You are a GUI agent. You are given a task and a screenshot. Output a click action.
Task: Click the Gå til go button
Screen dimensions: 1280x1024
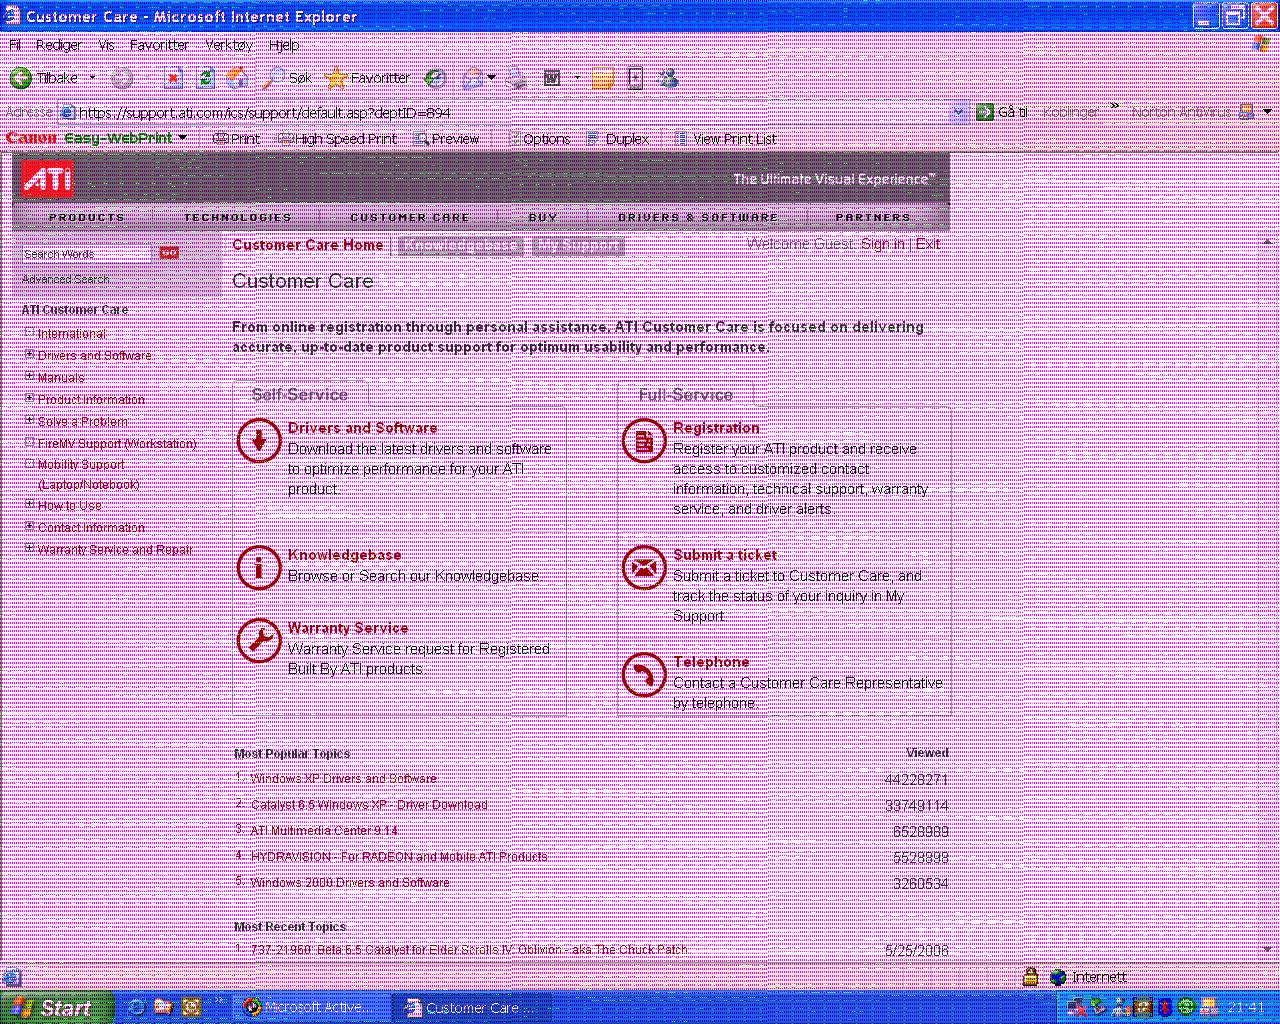[x=1002, y=112]
